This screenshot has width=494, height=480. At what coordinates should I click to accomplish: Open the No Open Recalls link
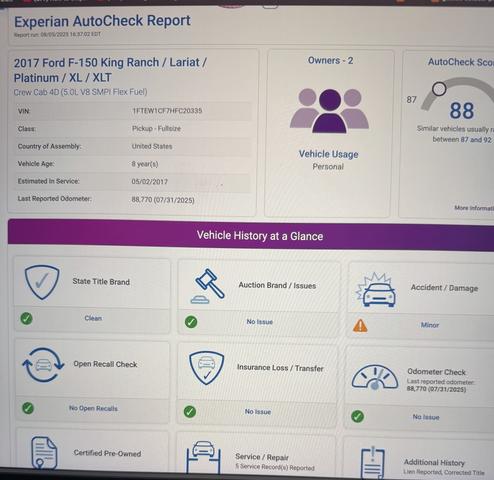click(x=93, y=408)
